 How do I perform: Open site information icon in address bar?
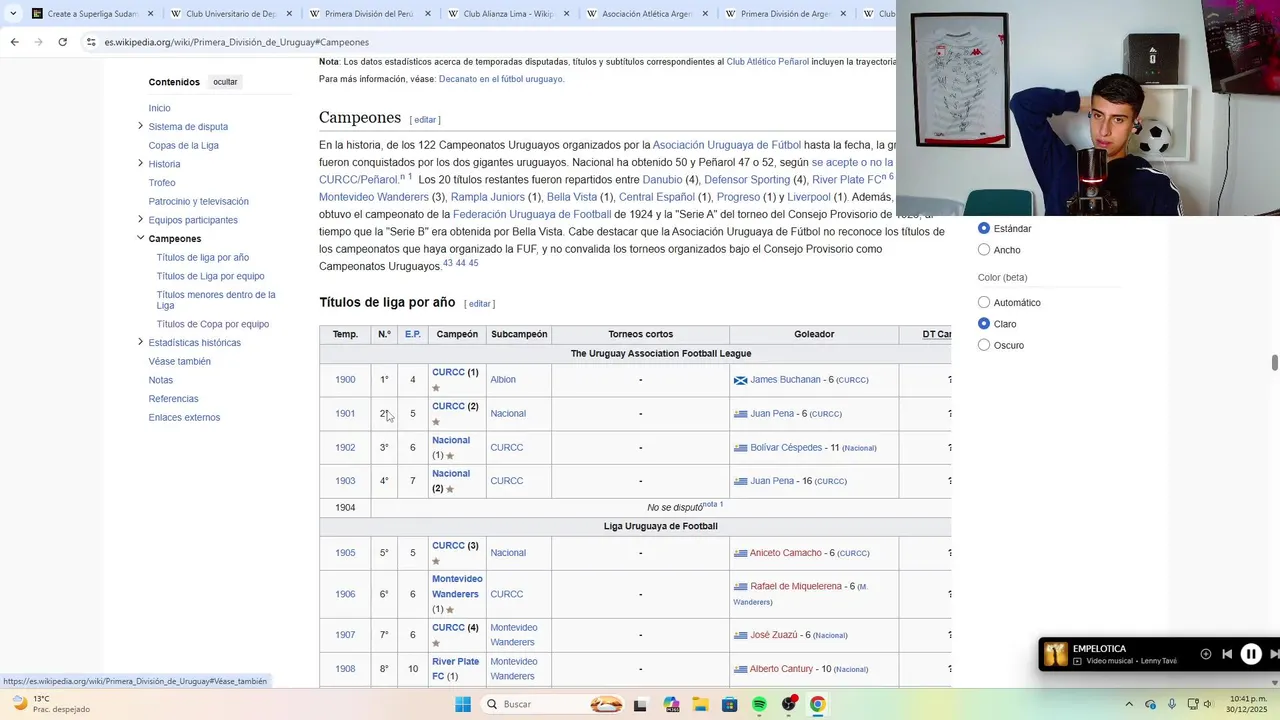[91, 42]
